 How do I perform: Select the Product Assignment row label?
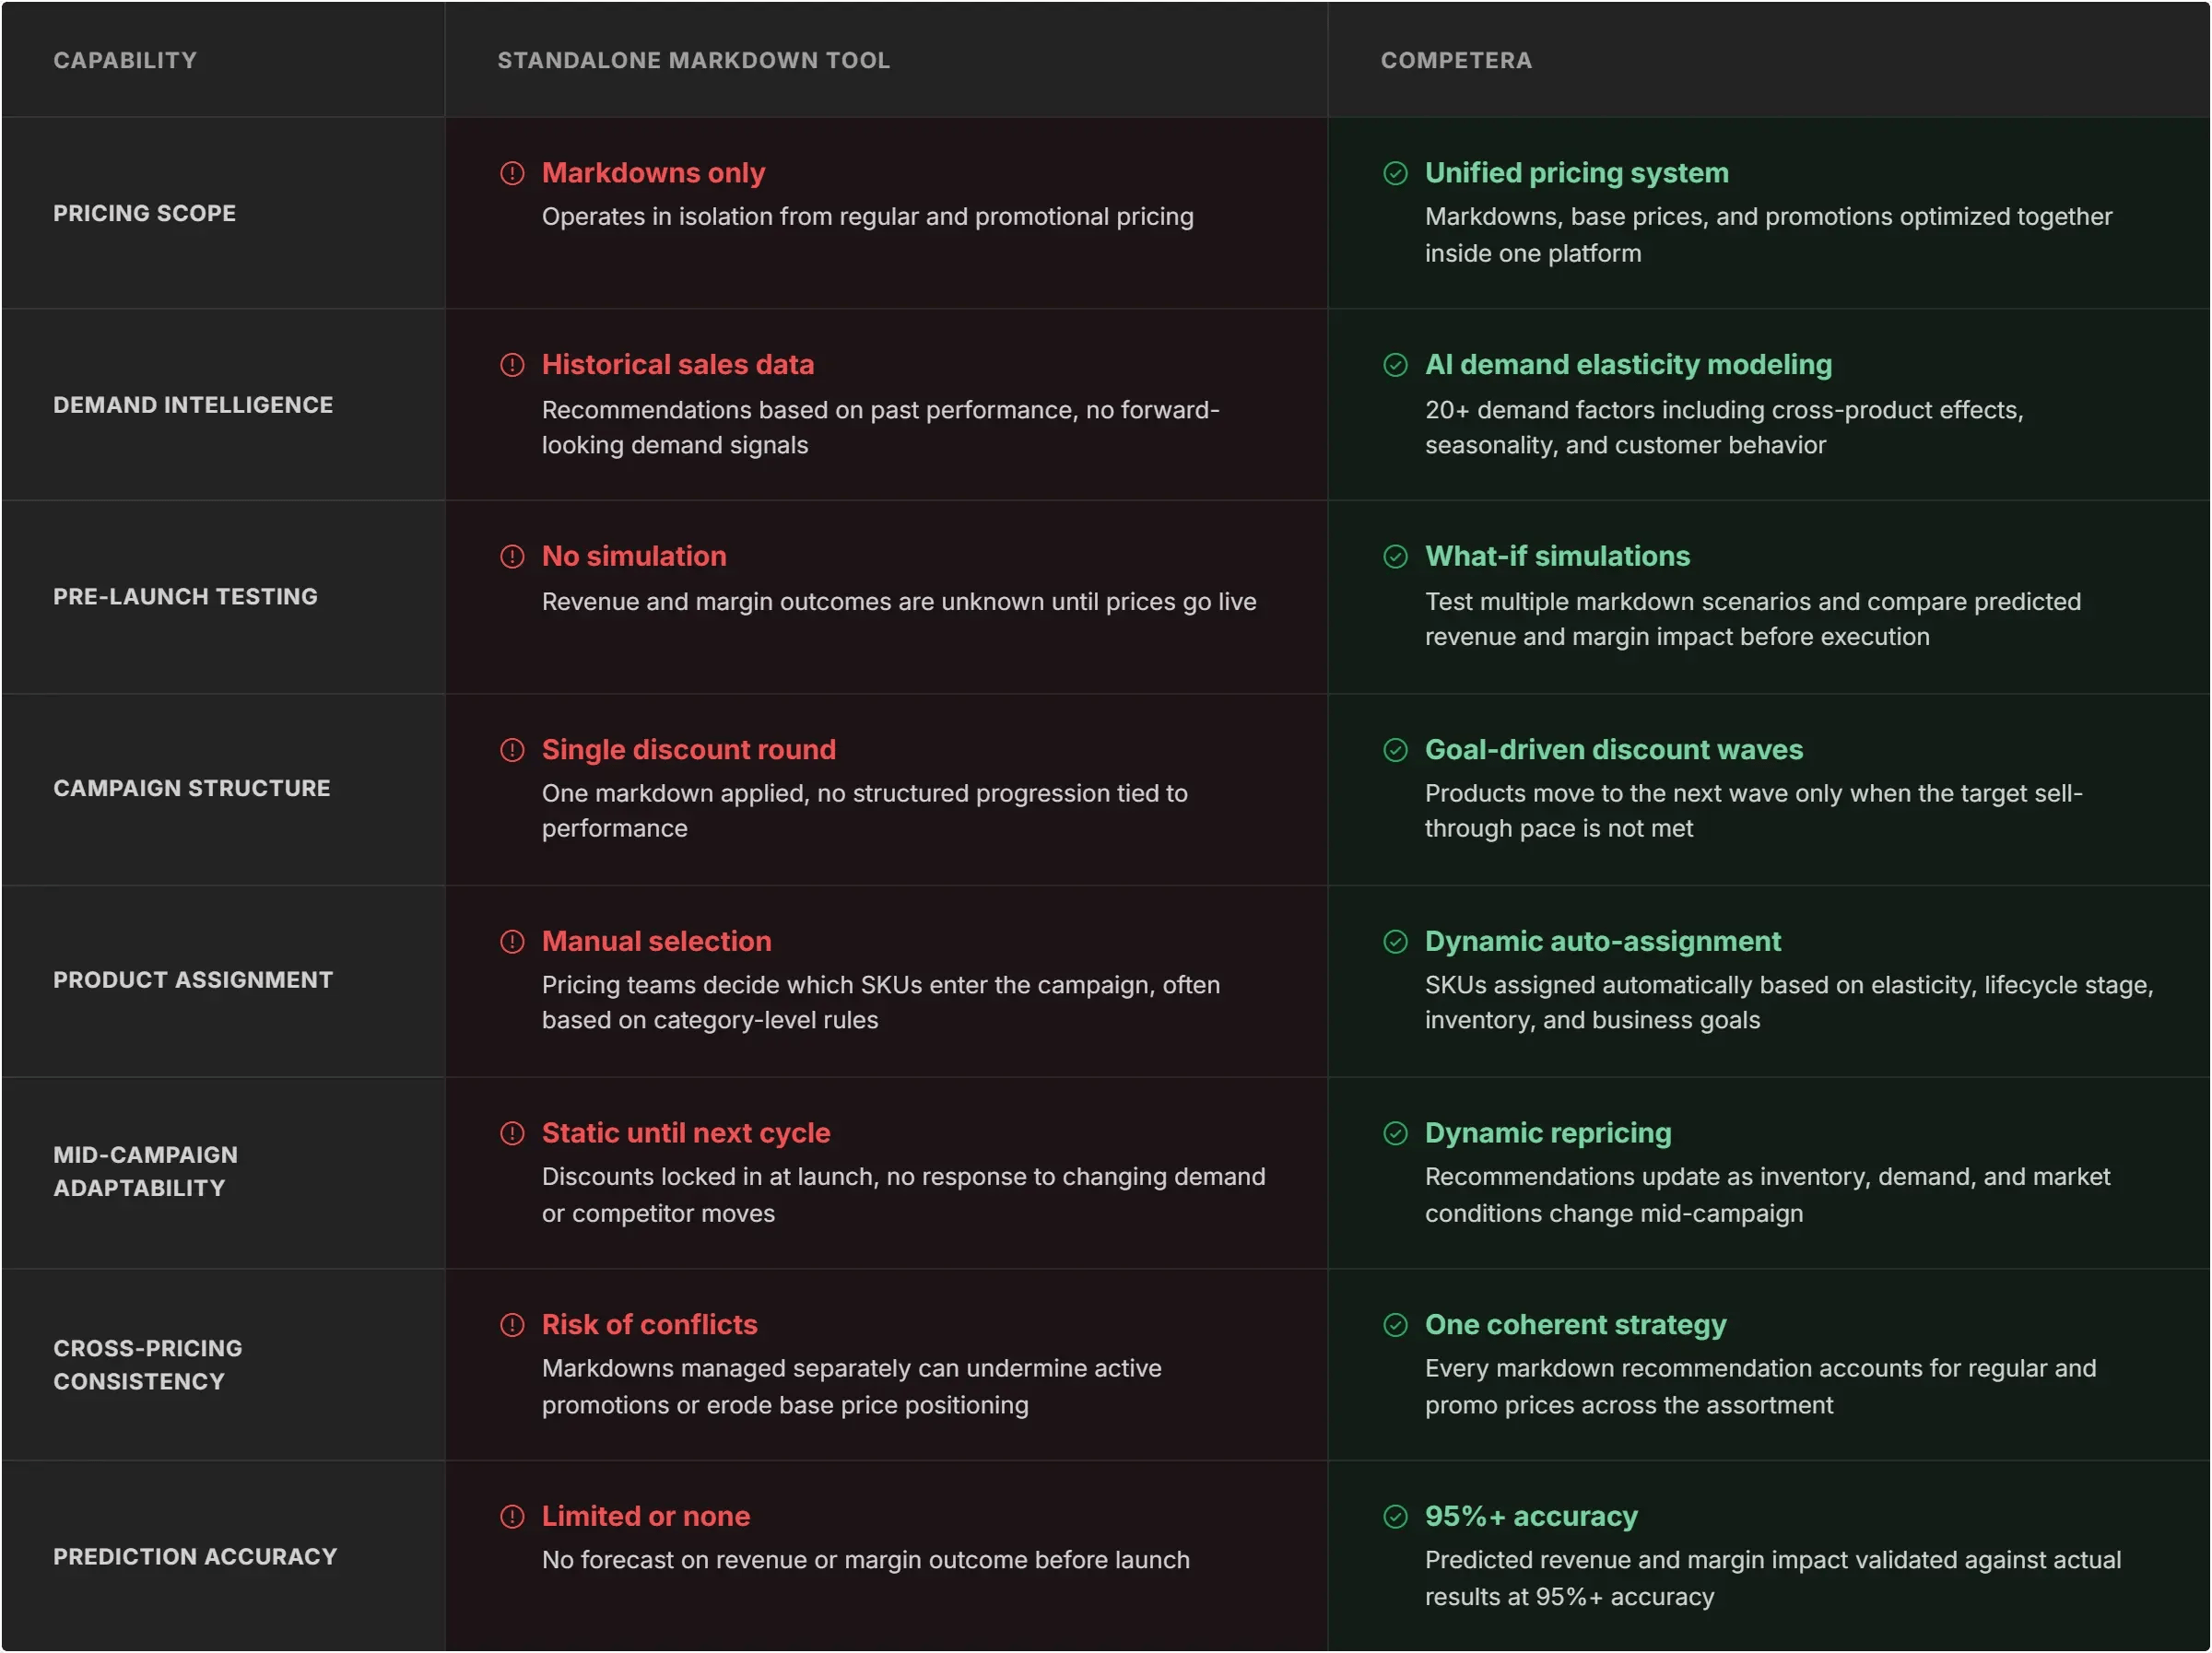pos(193,980)
